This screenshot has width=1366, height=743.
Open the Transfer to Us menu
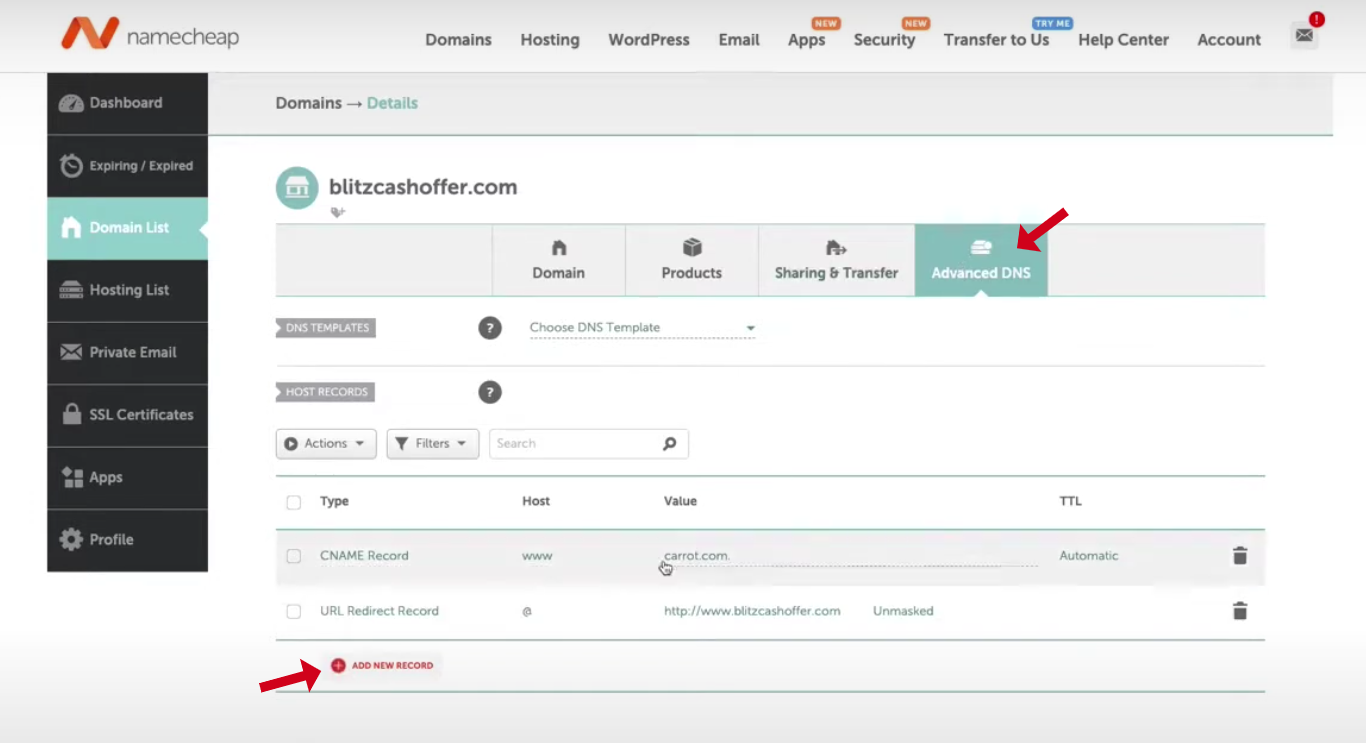coord(996,40)
